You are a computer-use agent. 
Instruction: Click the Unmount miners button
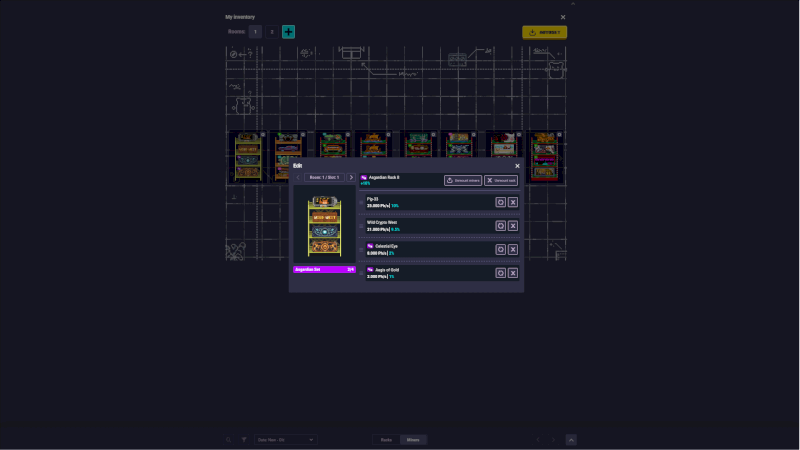tap(463, 180)
